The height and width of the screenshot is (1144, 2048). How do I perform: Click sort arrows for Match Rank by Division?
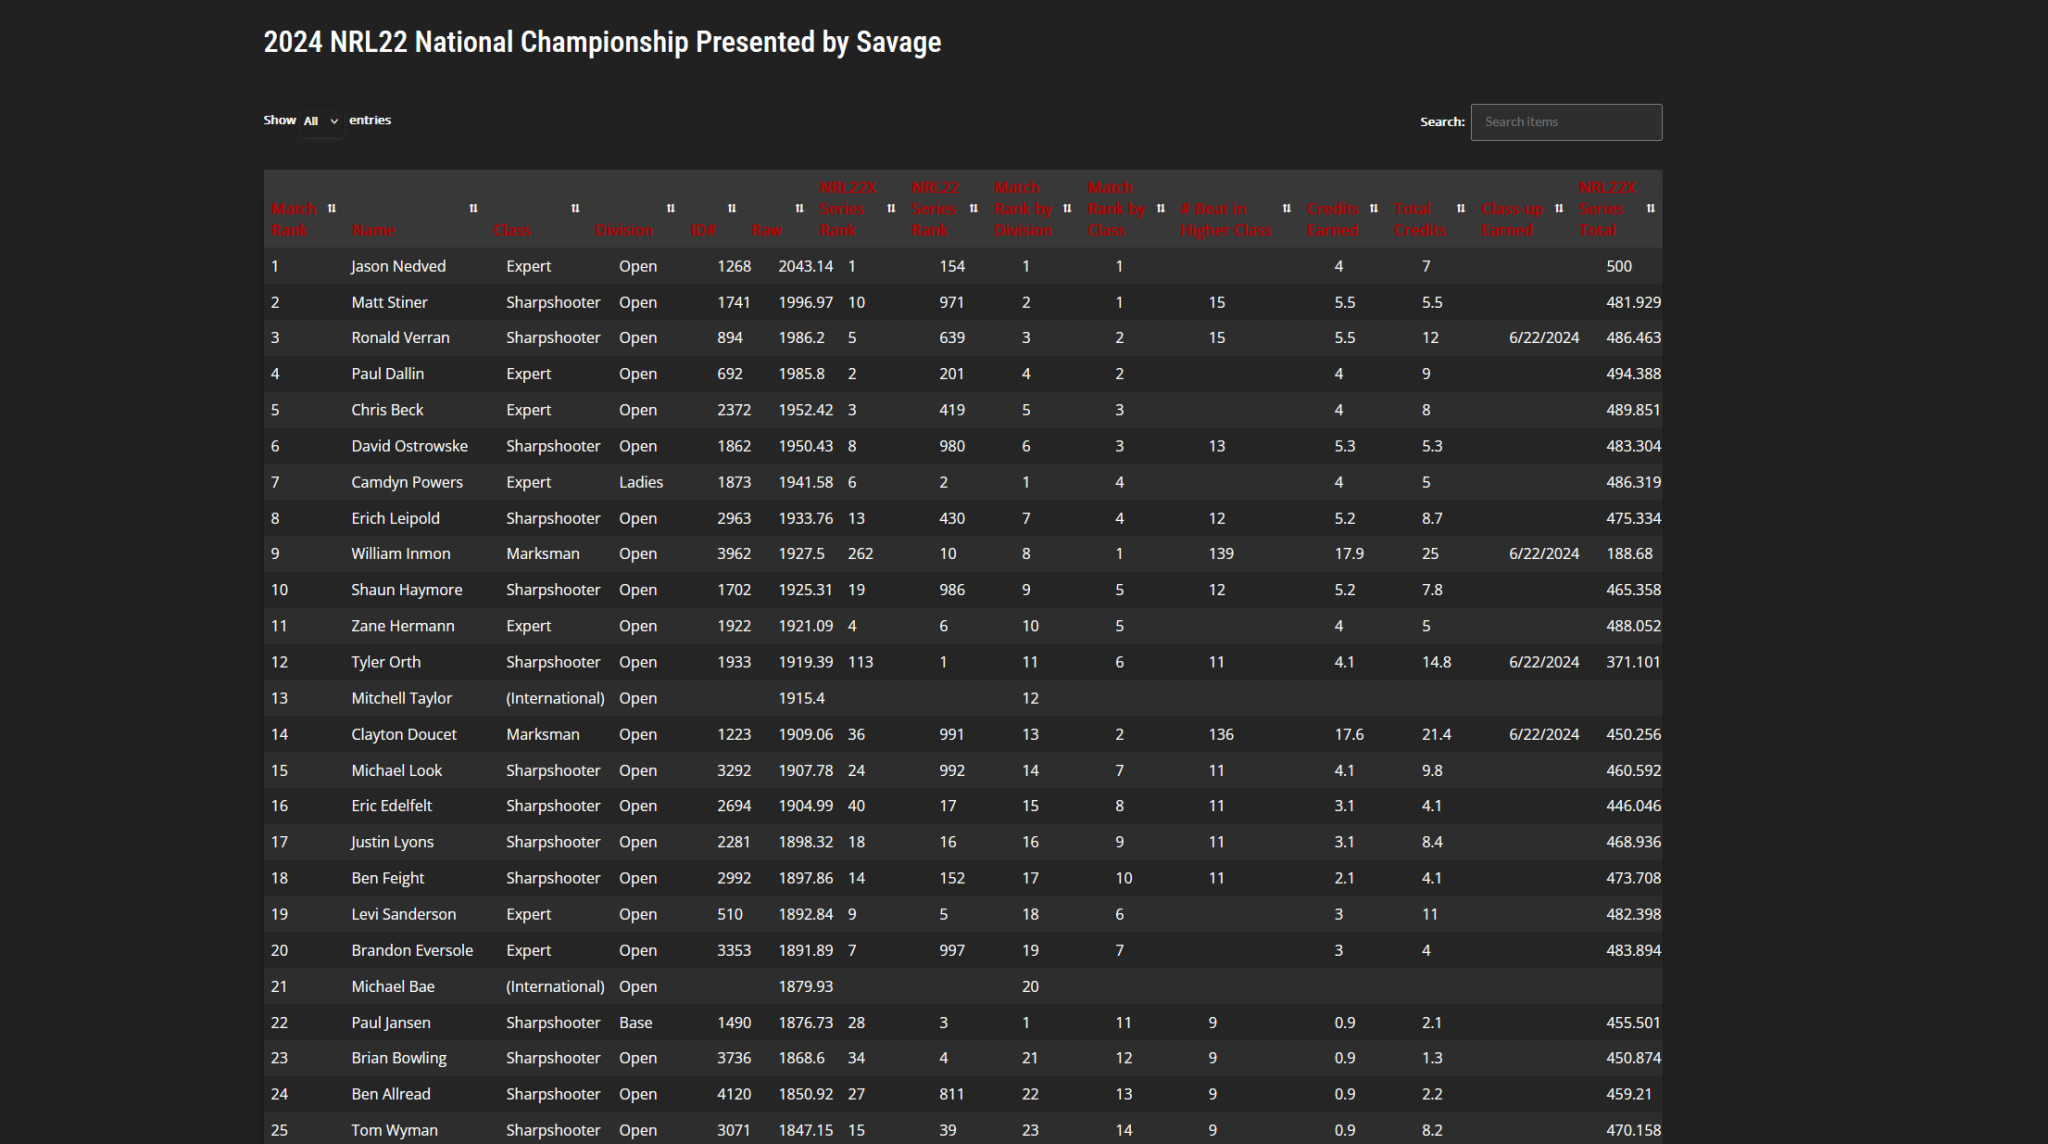click(1067, 209)
